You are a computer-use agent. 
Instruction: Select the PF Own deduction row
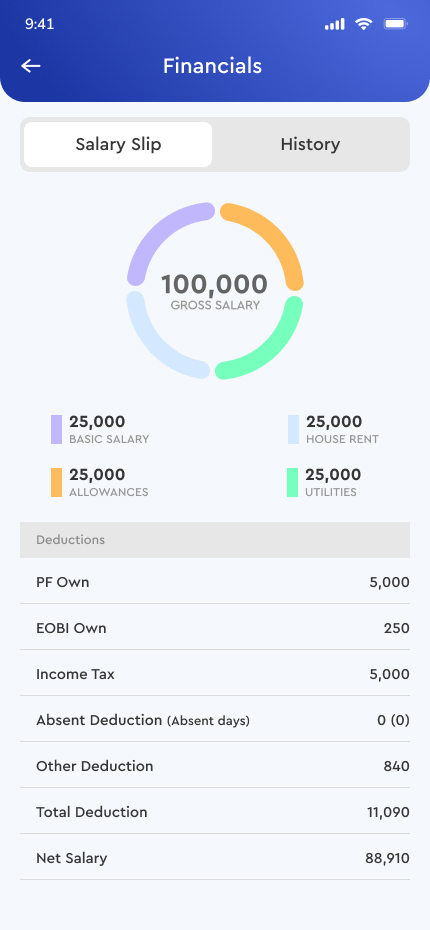click(x=215, y=581)
